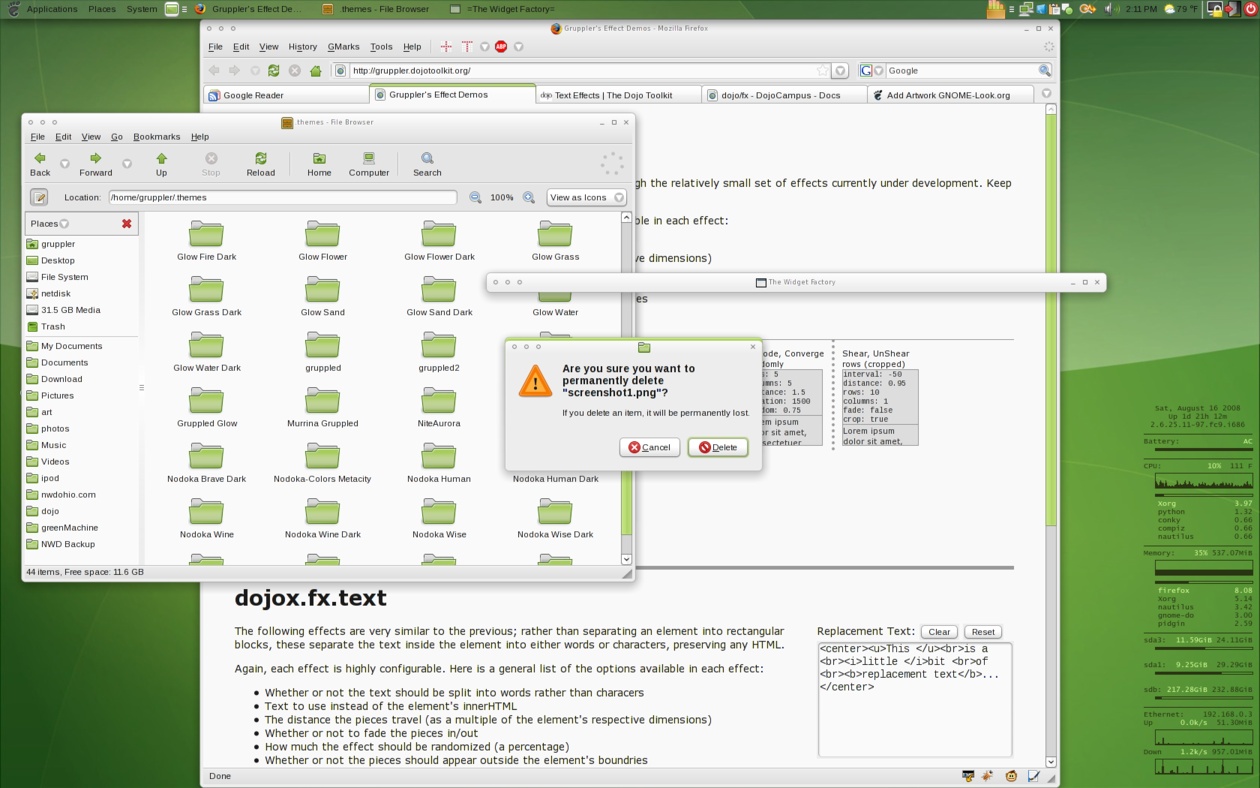
Task: Click Reset next to Replacement Text
Action: point(983,632)
